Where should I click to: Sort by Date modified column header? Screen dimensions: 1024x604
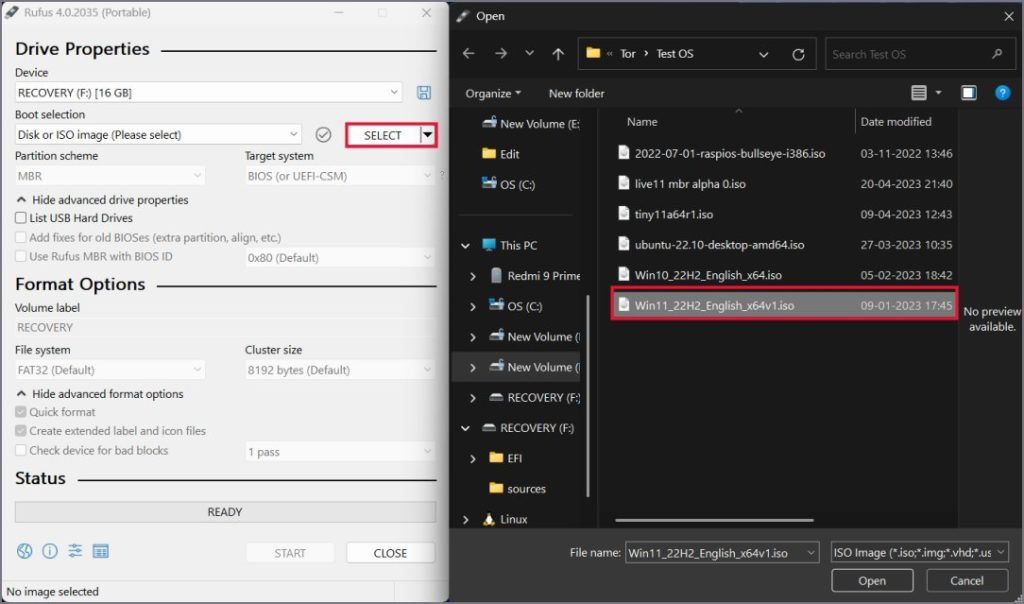(x=896, y=121)
